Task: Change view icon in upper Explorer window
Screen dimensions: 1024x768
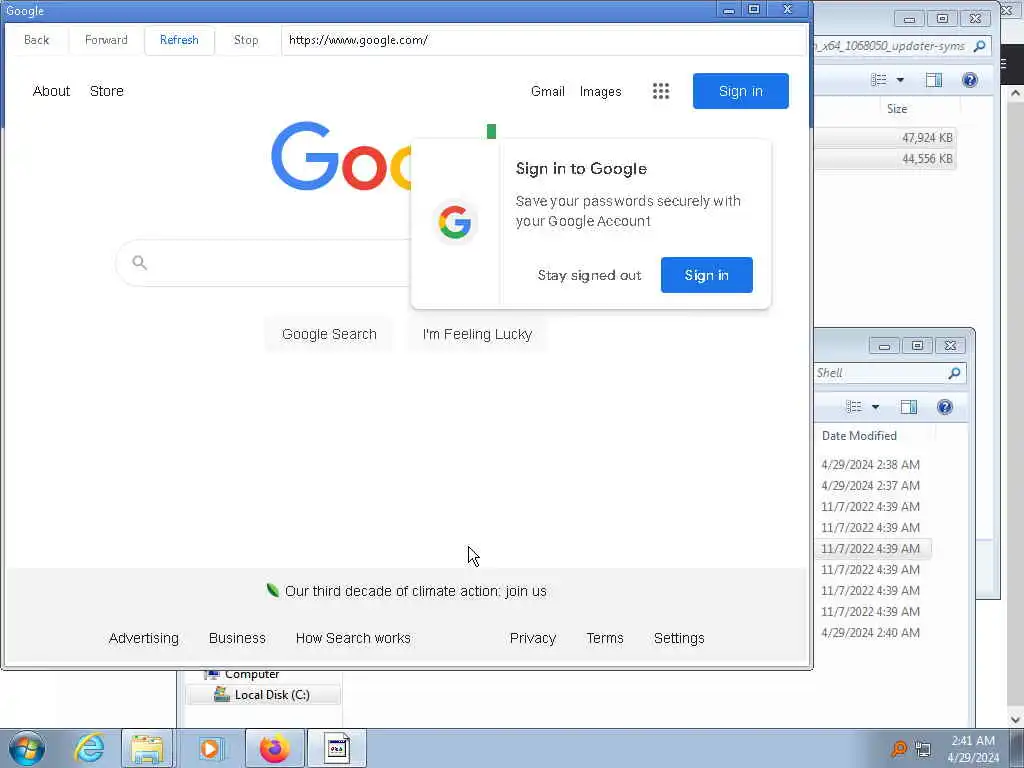Action: click(x=879, y=80)
